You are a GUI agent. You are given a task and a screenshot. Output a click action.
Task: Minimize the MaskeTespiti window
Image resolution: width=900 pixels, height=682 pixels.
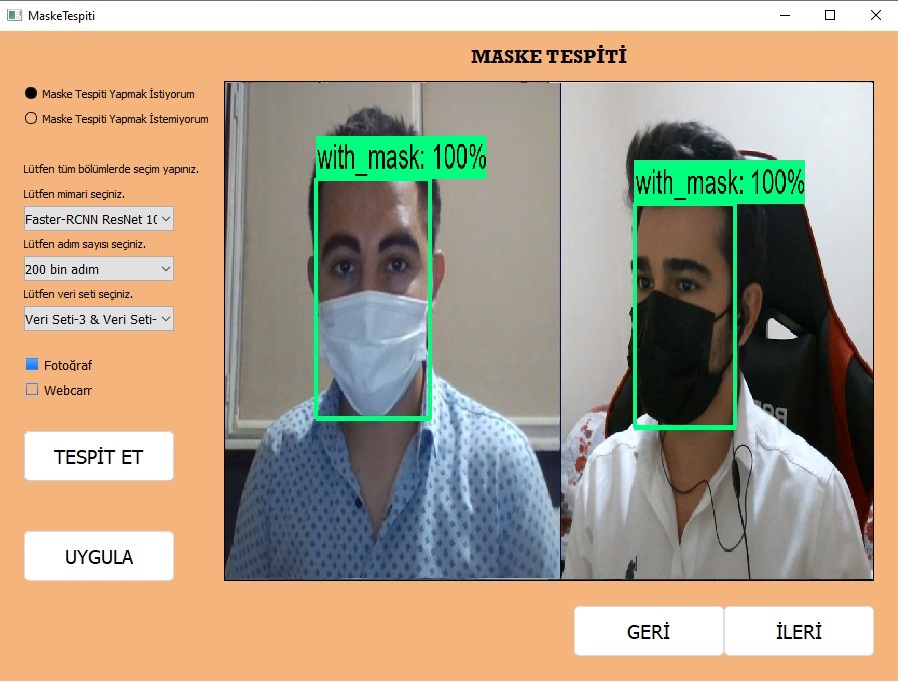tap(784, 15)
